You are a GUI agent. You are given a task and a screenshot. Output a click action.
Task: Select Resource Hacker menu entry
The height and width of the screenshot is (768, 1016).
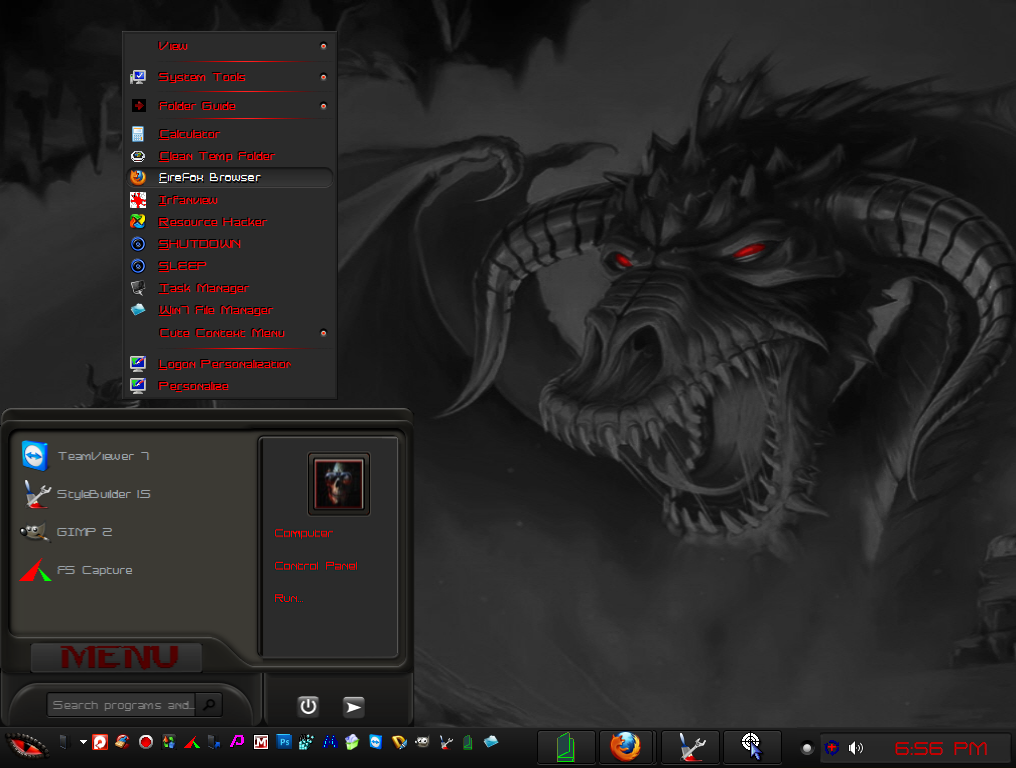point(212,222)
